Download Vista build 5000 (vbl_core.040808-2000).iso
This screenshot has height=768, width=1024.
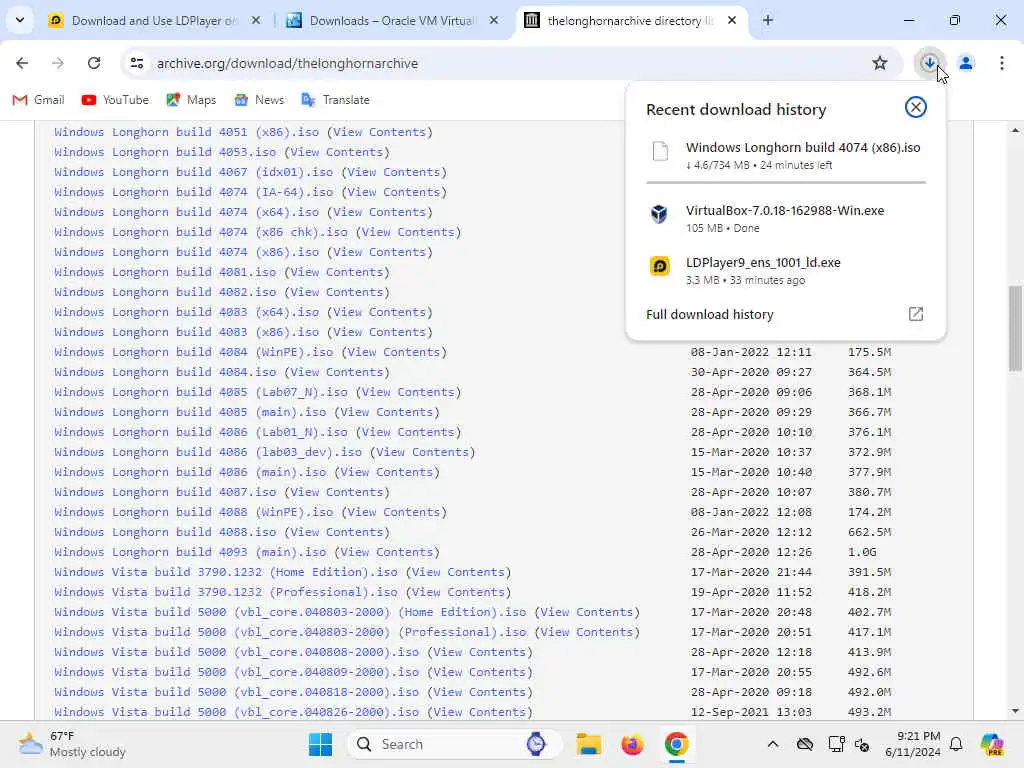pos(236,652)
